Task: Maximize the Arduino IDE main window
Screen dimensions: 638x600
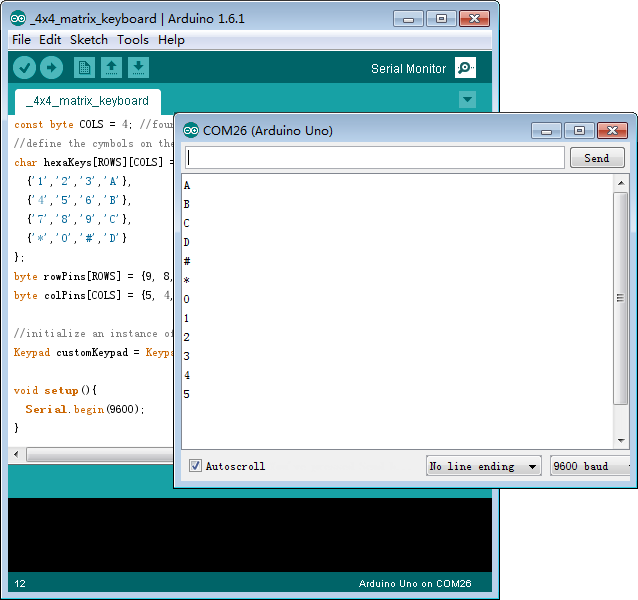Action: click(441, 19)
